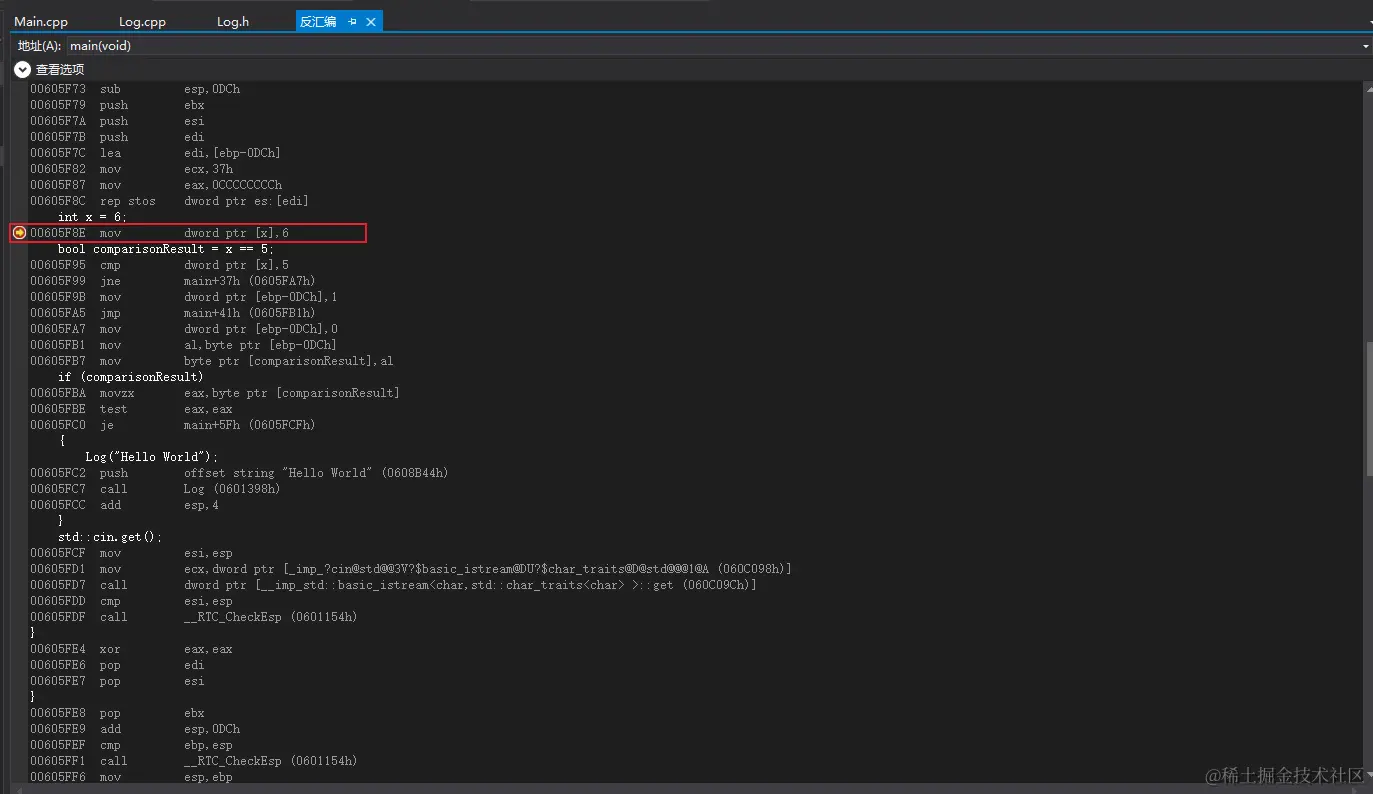Click the scrollbar up arrow

[x=1368, y=88]
